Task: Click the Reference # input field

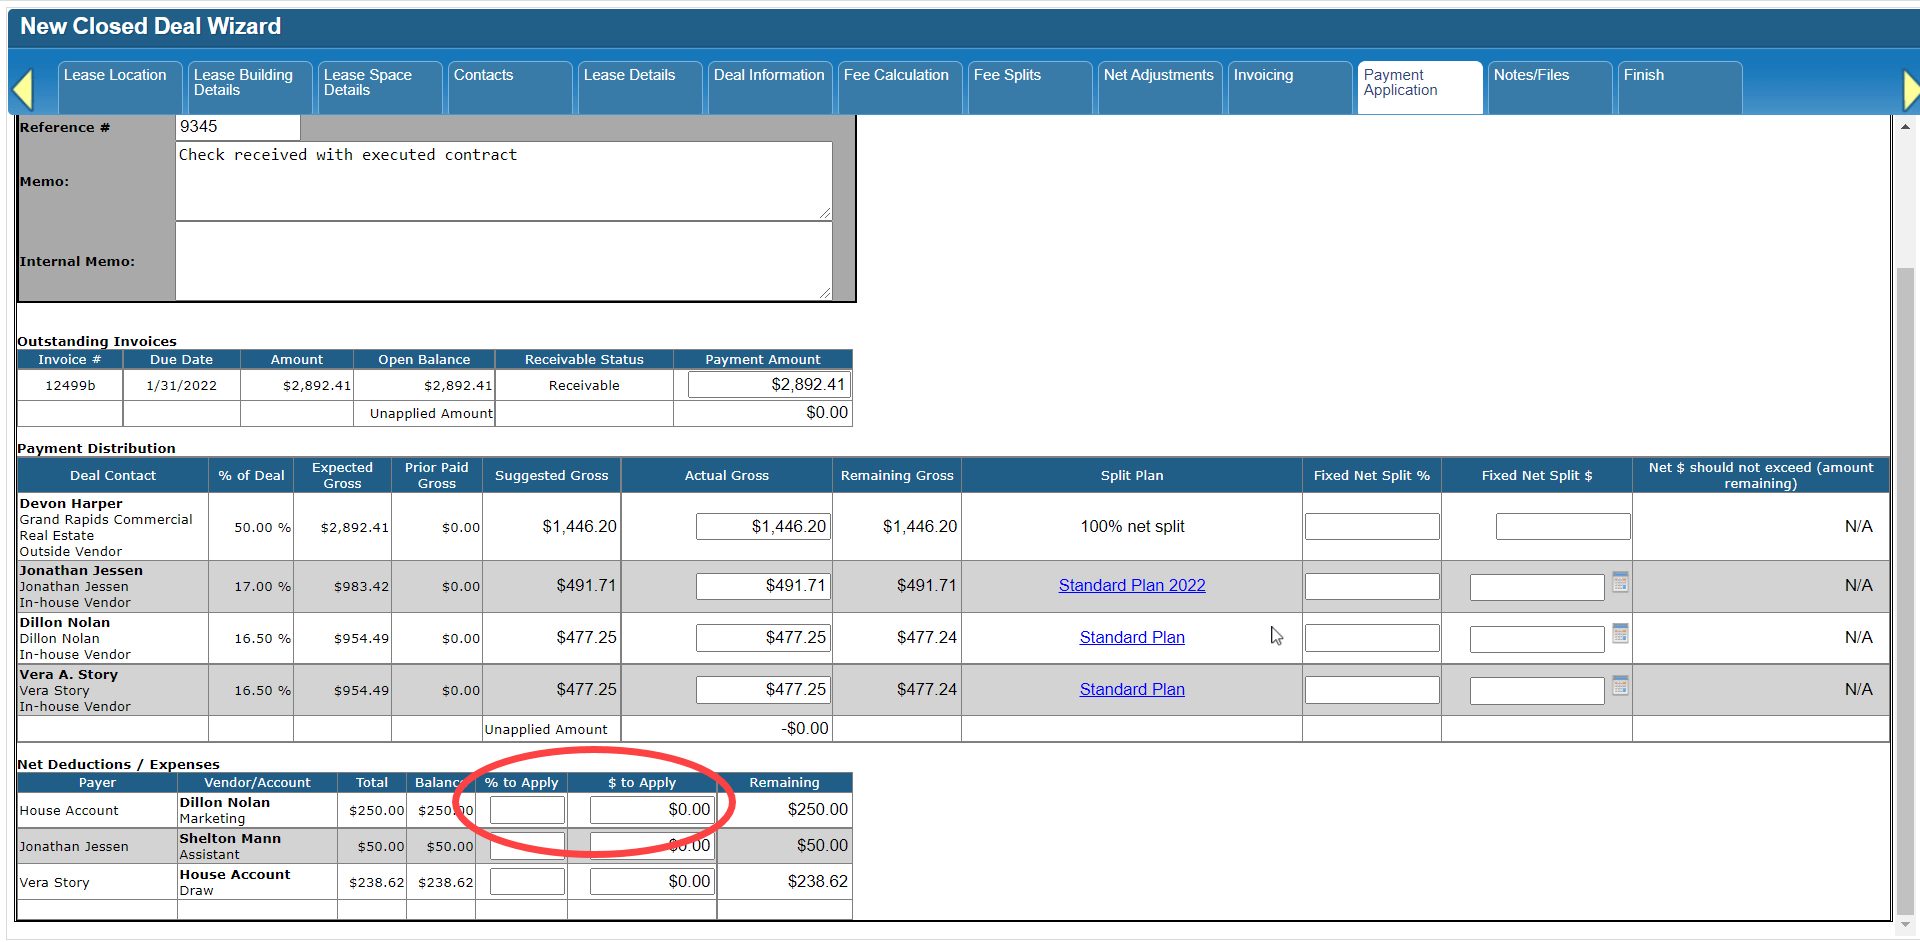Action: tap(238, 127)
